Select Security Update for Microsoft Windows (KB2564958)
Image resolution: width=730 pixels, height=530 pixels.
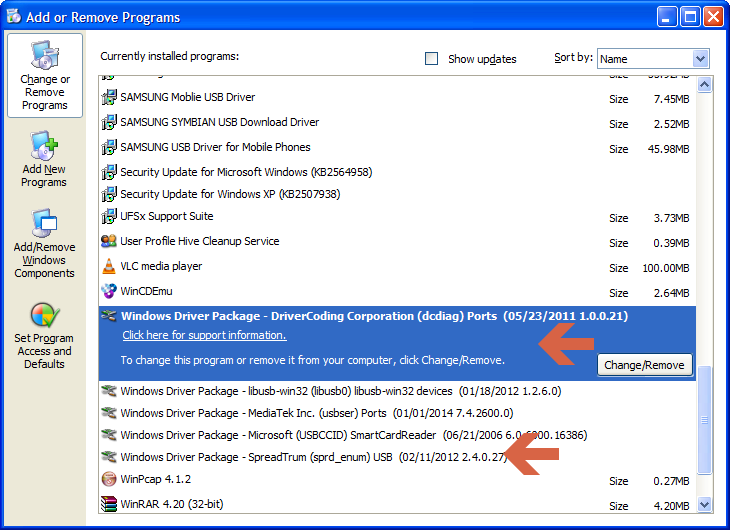tap(397, 172)
